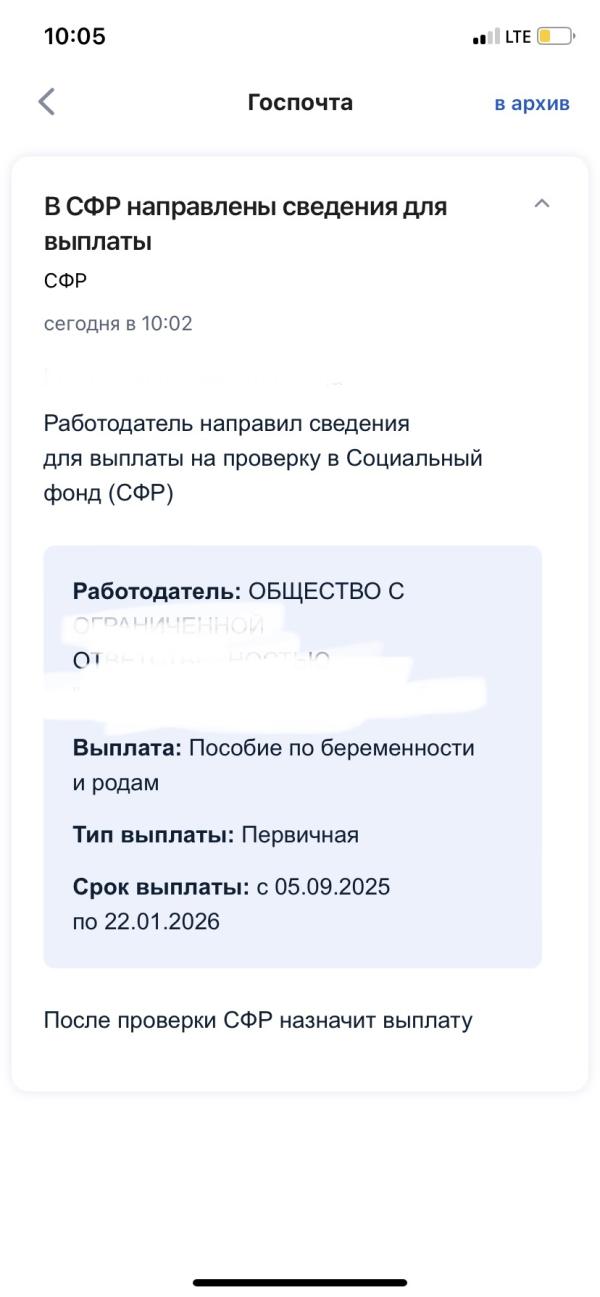The height and width of the screenshot is (1297, 600).
Task: Tap «Пособие по беременности» benefit text
Action: [331, 748]
